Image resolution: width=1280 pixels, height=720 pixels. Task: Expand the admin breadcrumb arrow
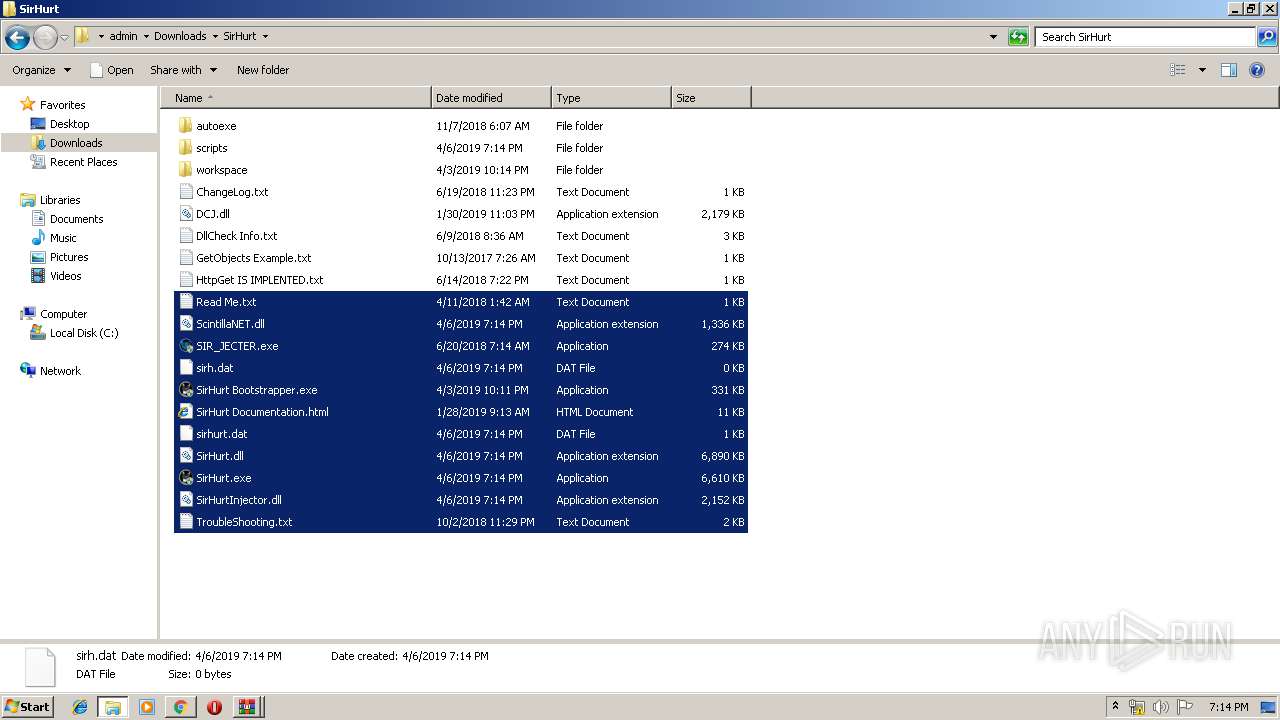point(146,37)
